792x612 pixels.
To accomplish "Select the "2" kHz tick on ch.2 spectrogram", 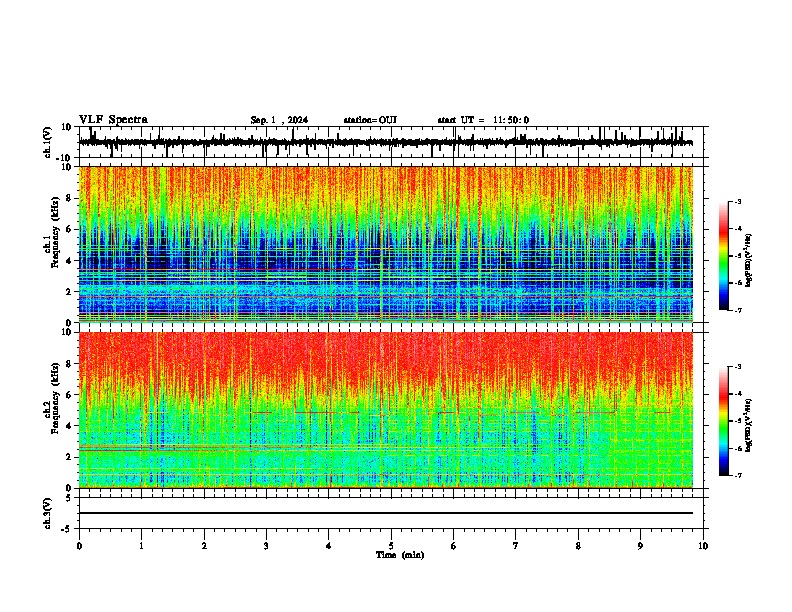I will pos(69,457).
